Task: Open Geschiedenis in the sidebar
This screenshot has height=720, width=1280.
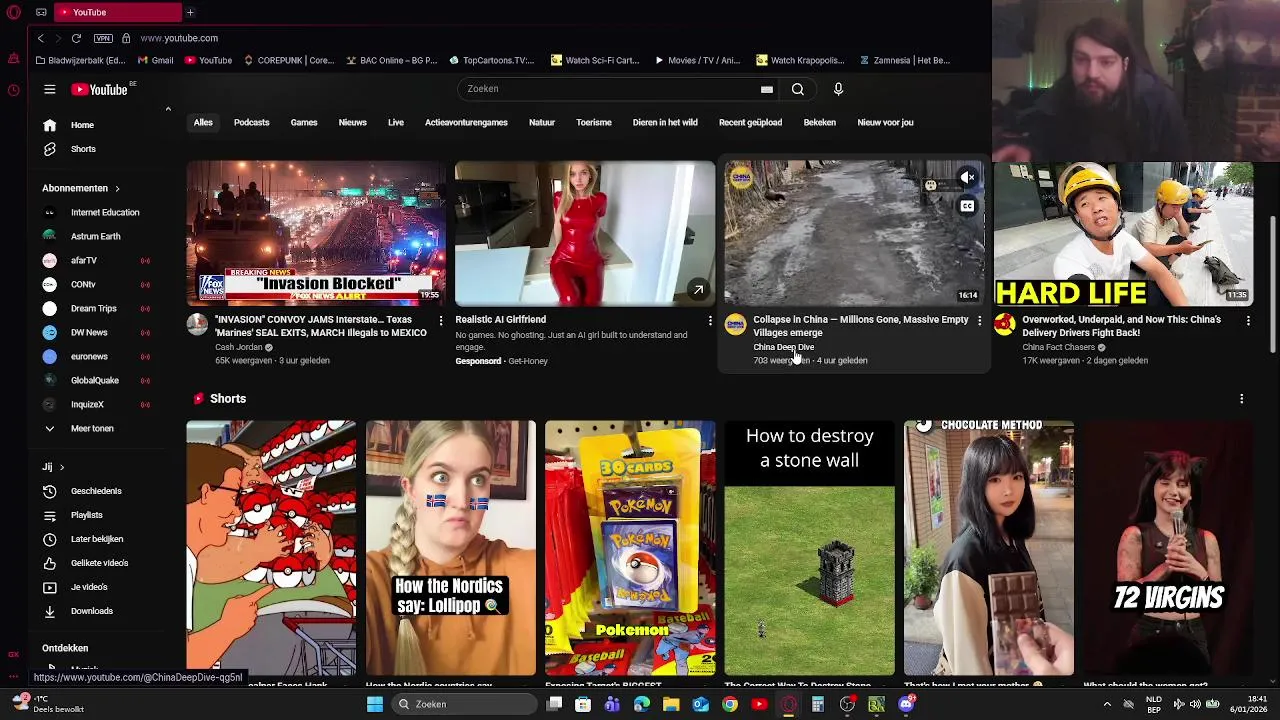Action: click(98, 491)
